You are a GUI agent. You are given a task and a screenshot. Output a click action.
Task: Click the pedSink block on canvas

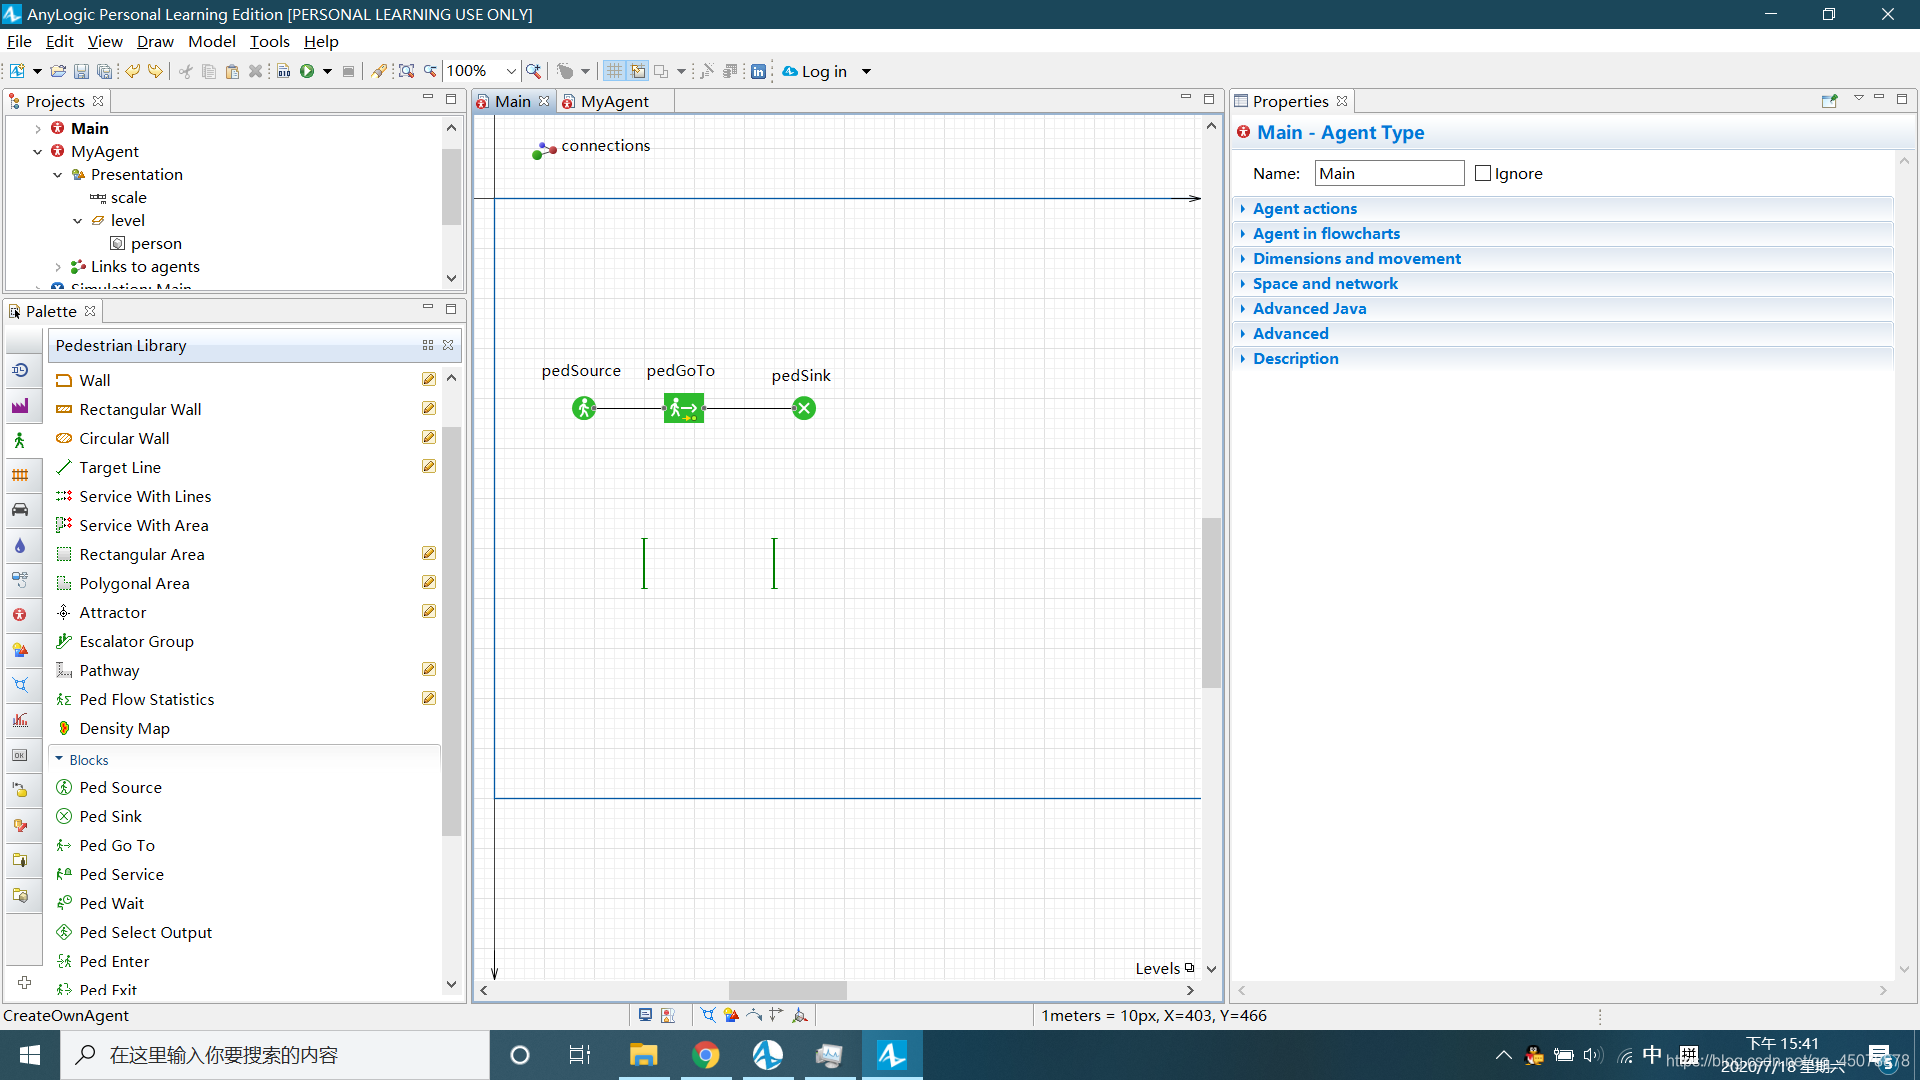804,408
